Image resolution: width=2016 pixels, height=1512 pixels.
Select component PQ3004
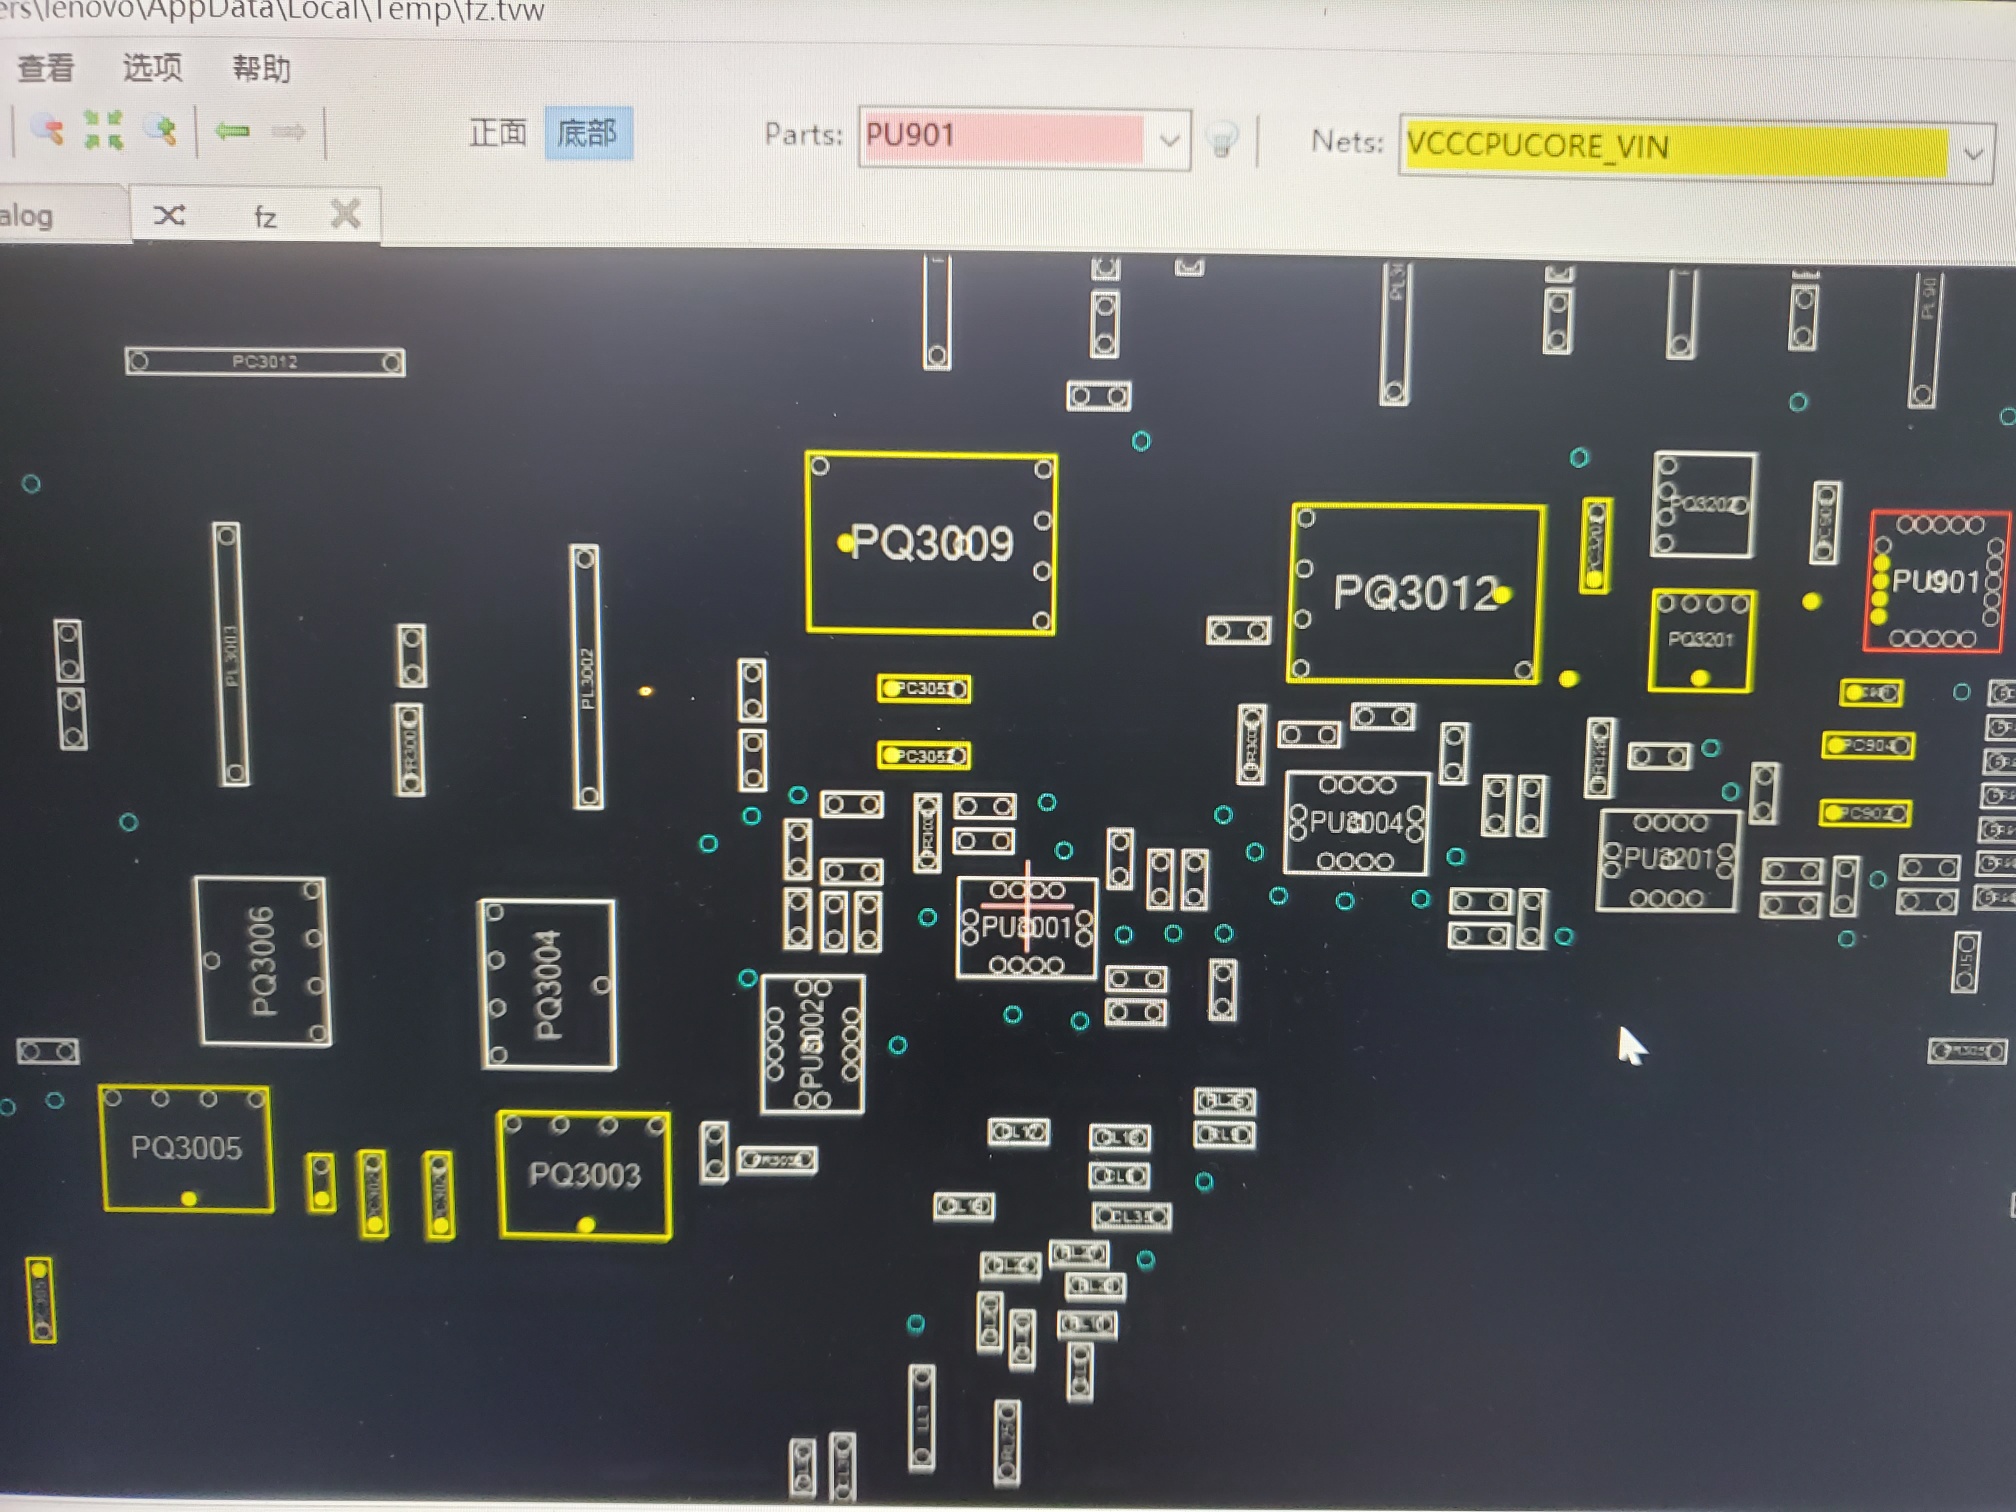point(548,985)
